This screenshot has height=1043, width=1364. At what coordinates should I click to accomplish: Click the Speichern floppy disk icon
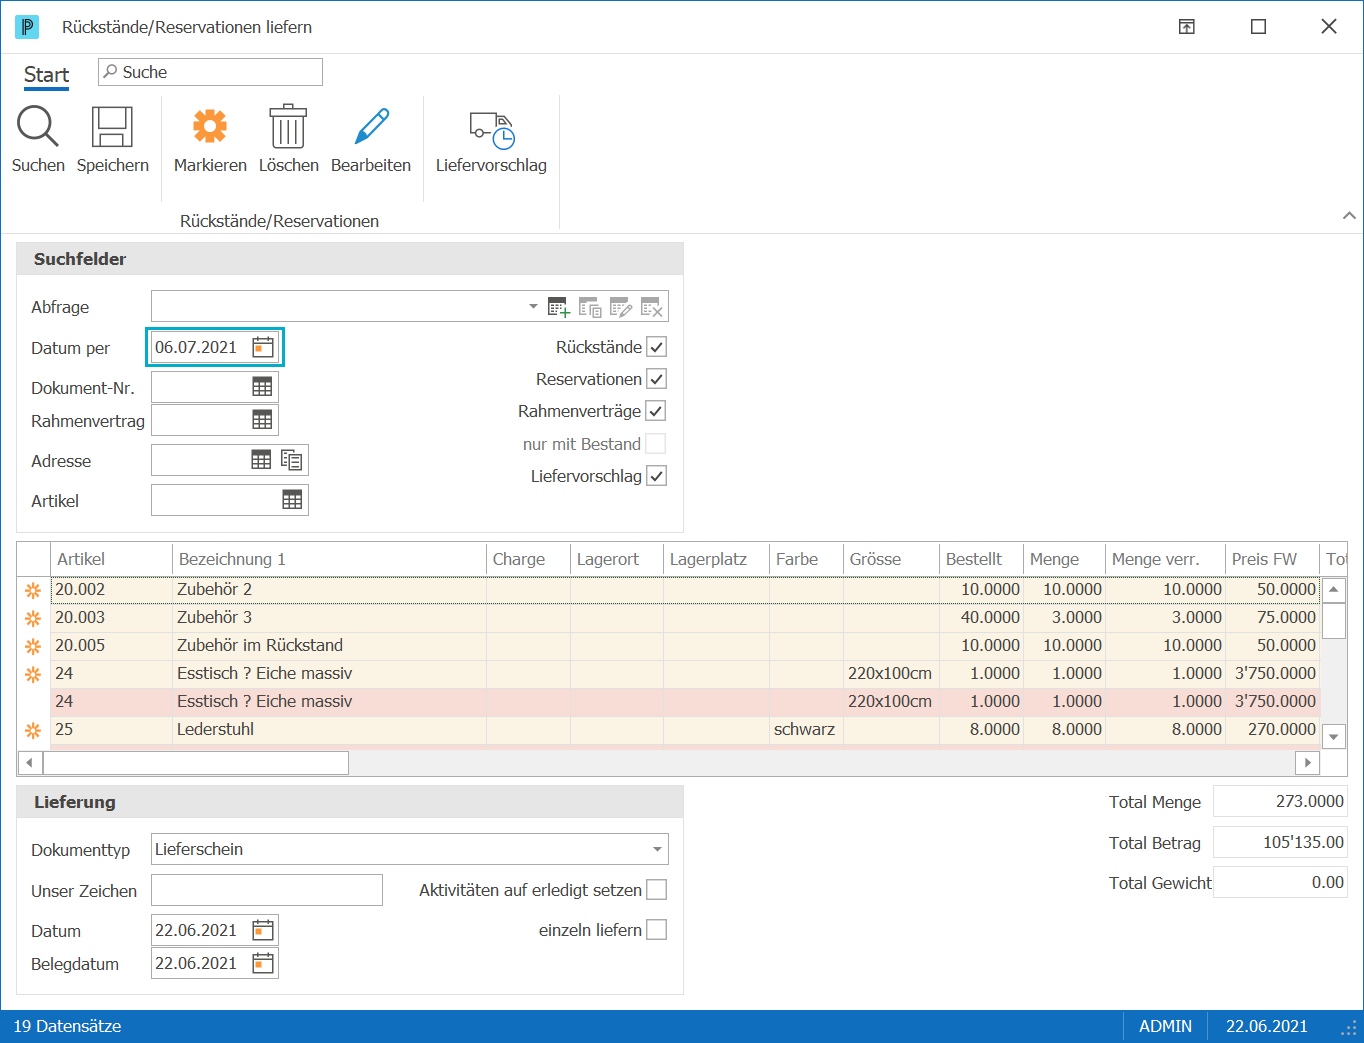(x=112, y=127)
